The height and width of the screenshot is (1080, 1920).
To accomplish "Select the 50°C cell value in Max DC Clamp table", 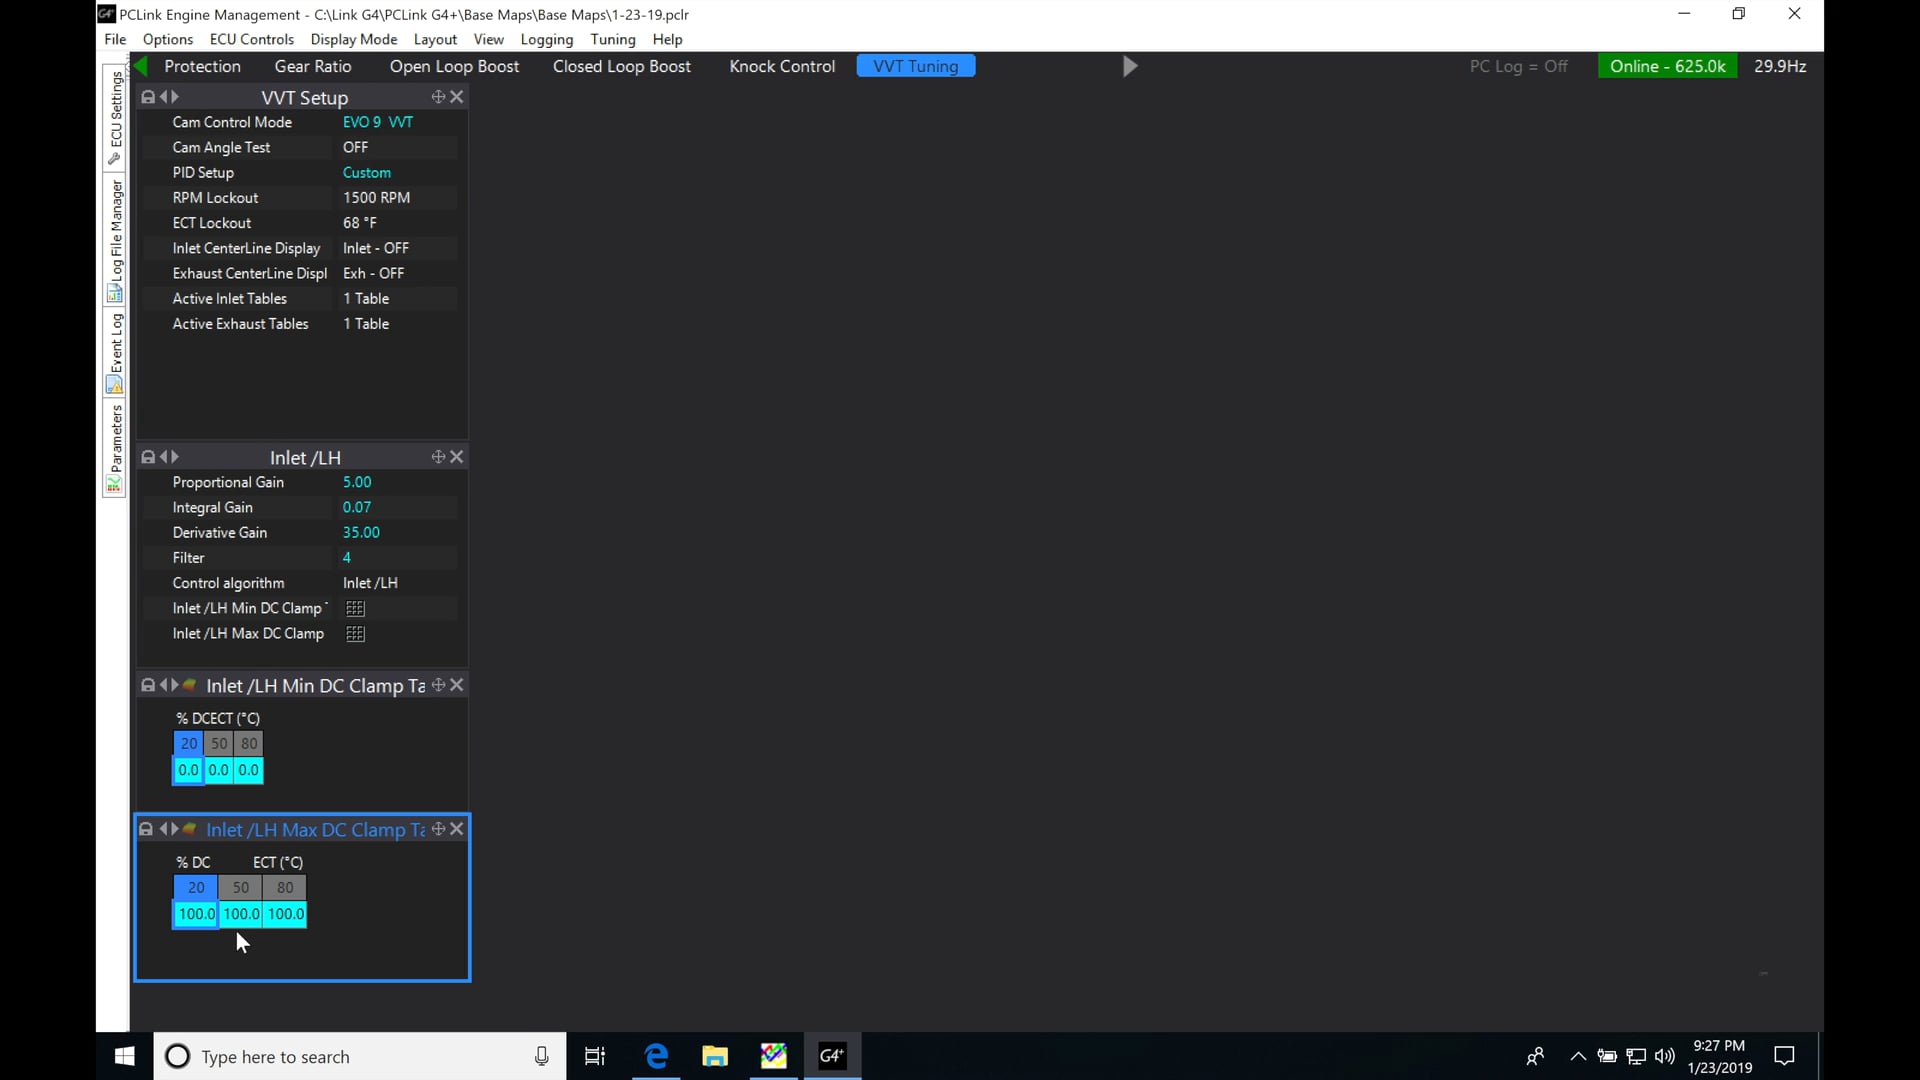I will pyautogui.click(x=241, y=914).
